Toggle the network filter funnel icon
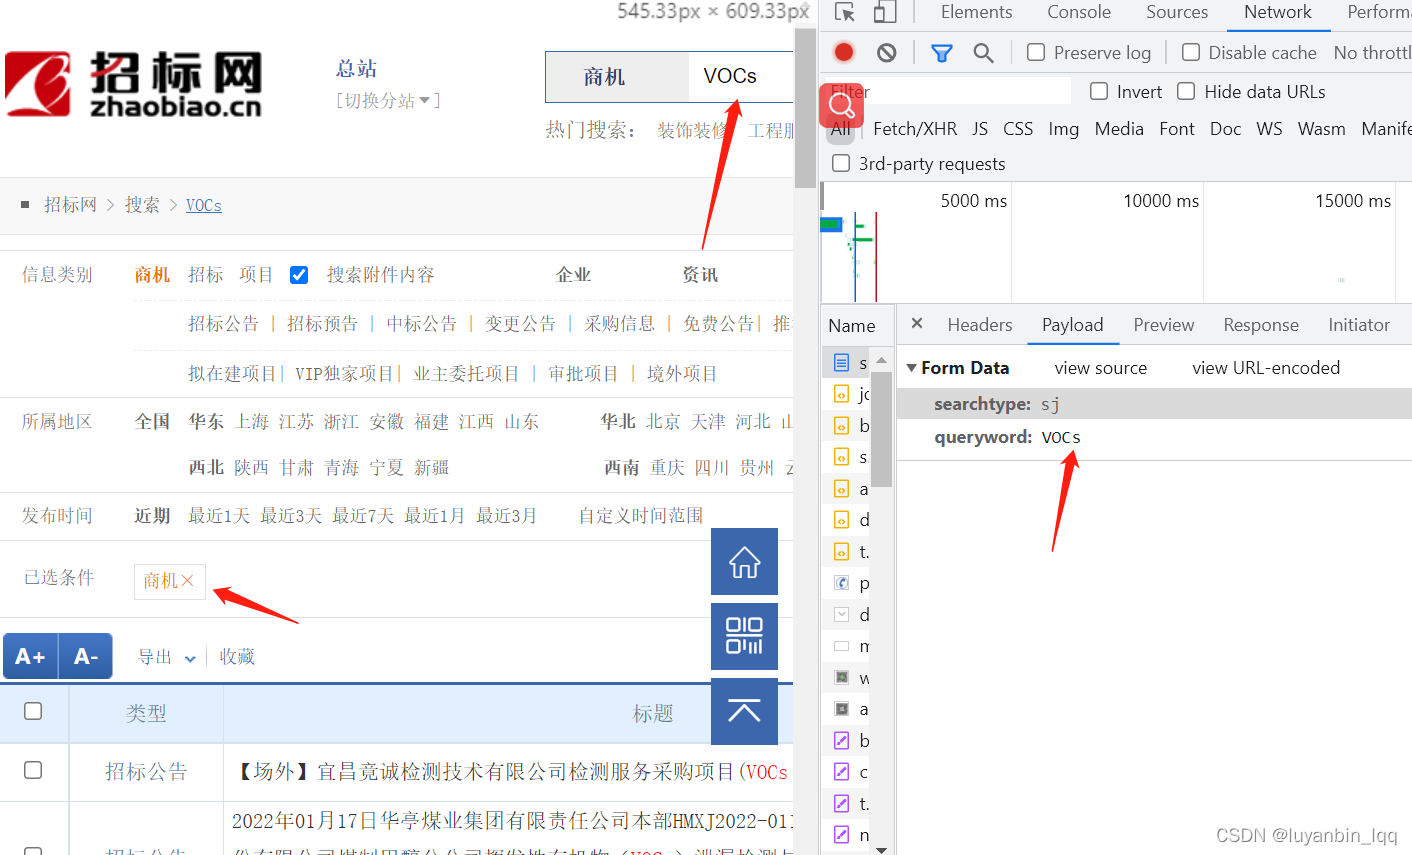Image resolution: width=1412 pixels, height=855 pixels. click(x=941, y=53)
